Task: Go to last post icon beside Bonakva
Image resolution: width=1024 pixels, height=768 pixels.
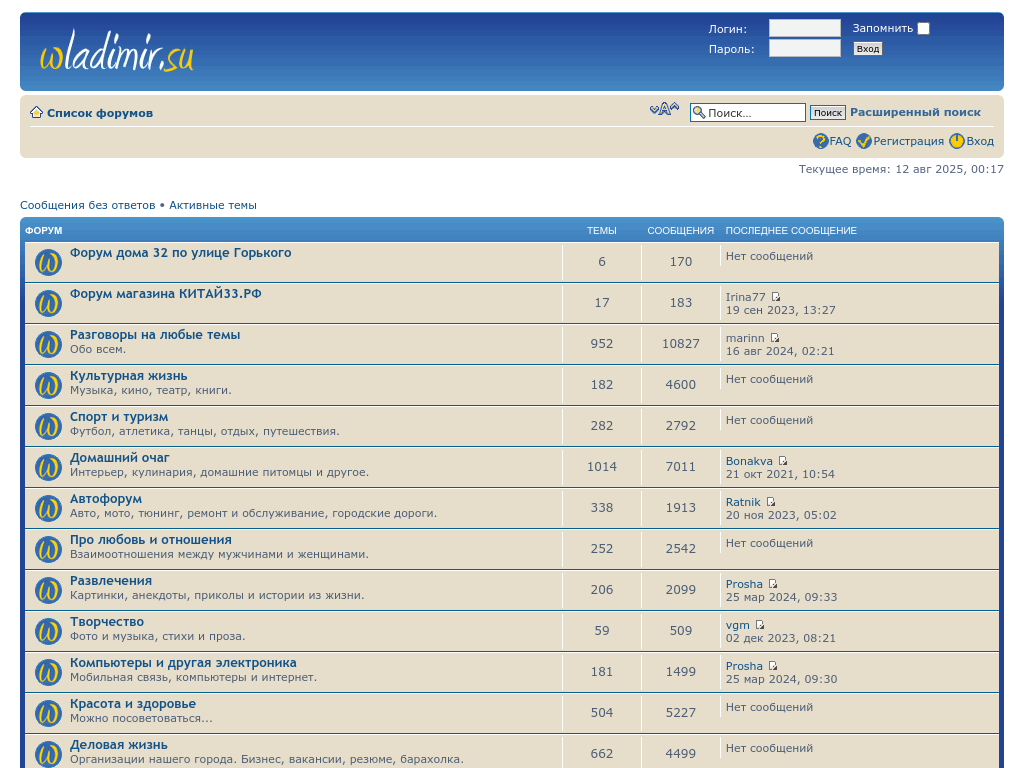Action: tap(783, 461)
